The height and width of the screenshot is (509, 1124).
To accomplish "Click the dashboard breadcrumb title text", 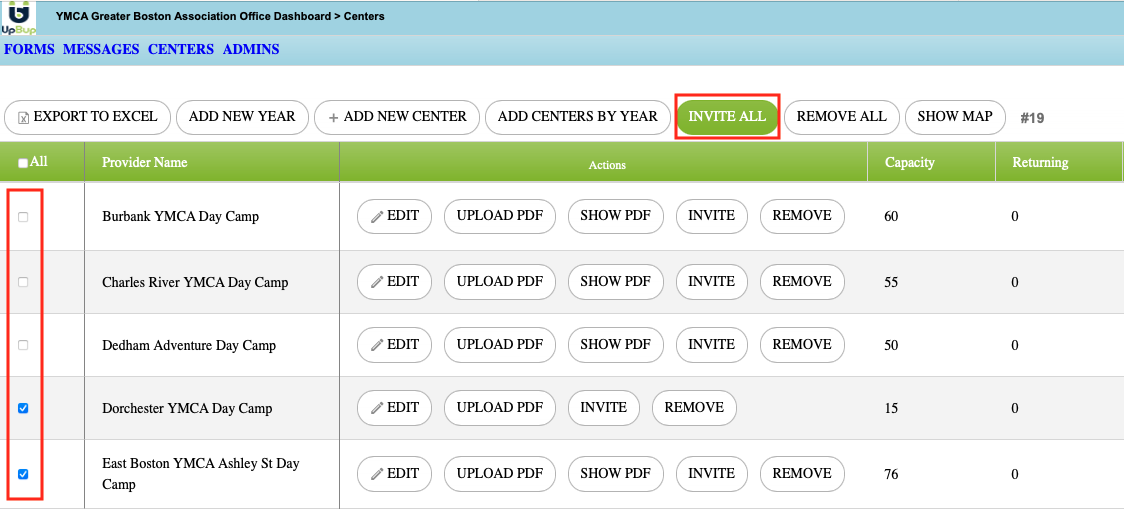I will pyautogui.click(x=220, y=16).
